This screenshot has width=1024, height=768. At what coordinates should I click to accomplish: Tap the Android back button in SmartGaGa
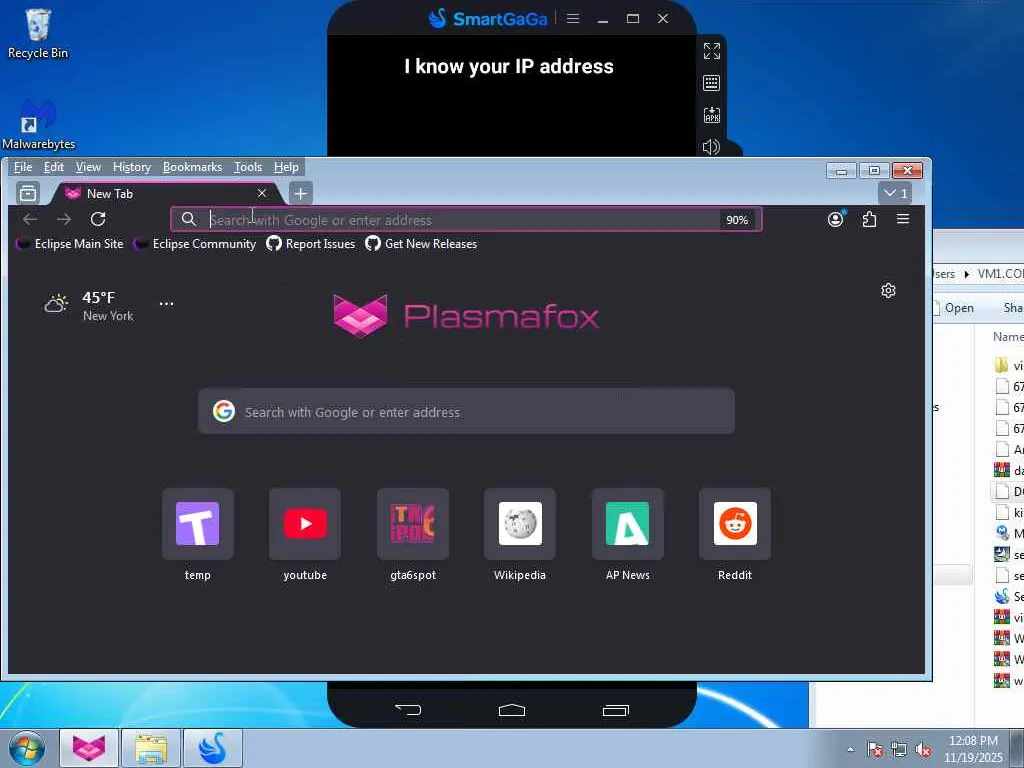pos(408,710)
